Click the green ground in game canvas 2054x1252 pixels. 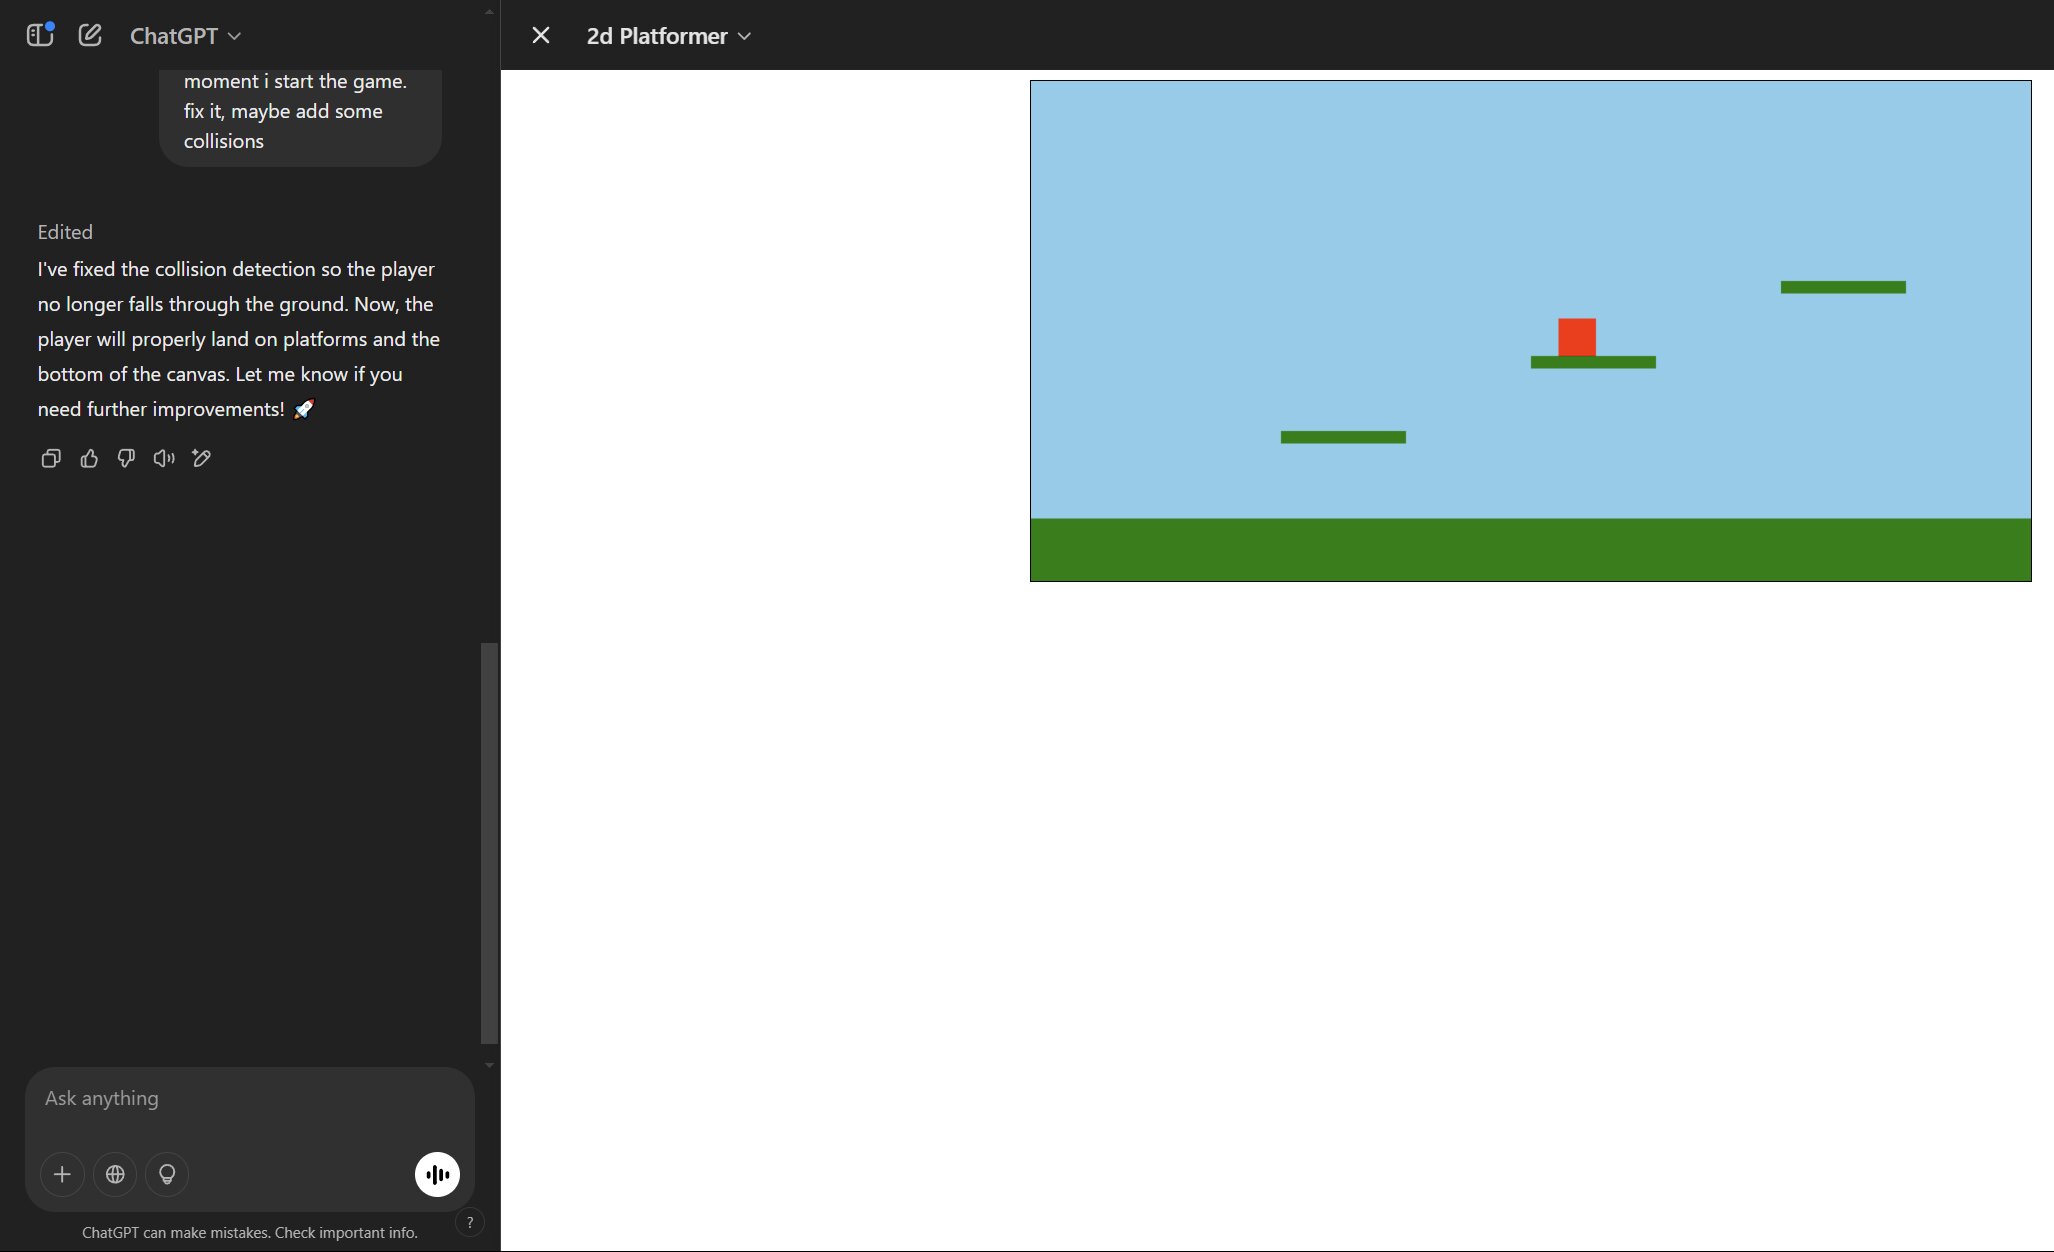(1531, 549)
